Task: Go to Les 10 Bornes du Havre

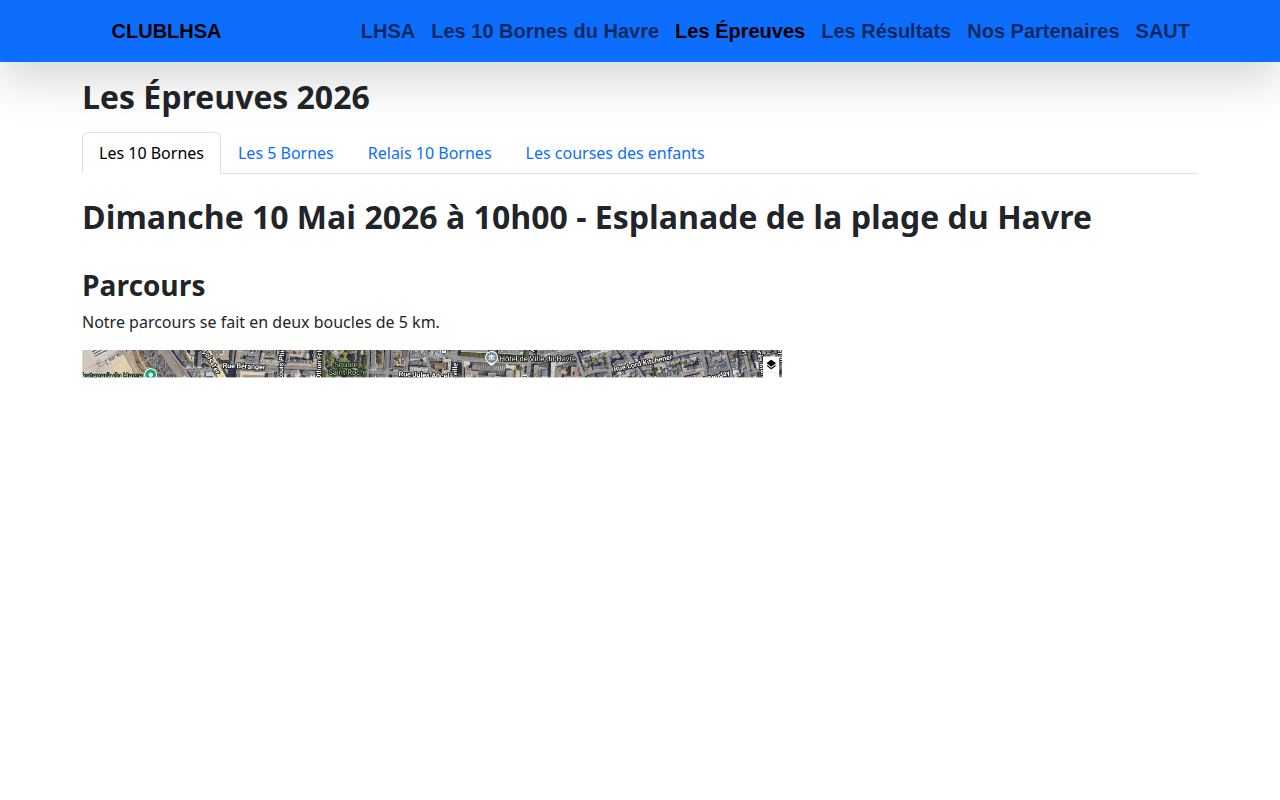Action: tap(545, 31)
